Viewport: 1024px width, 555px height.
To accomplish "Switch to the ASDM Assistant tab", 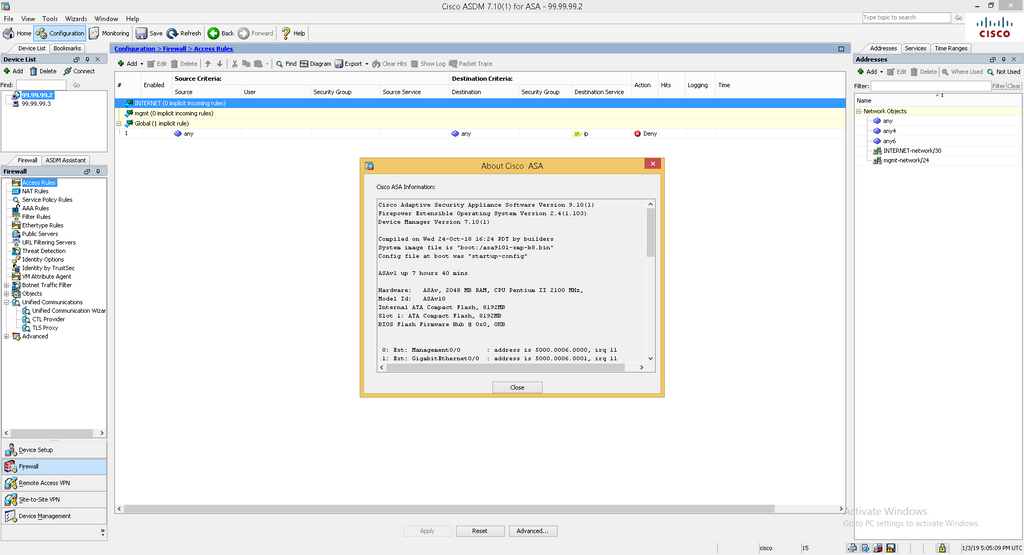I will [x=65, y=160].
